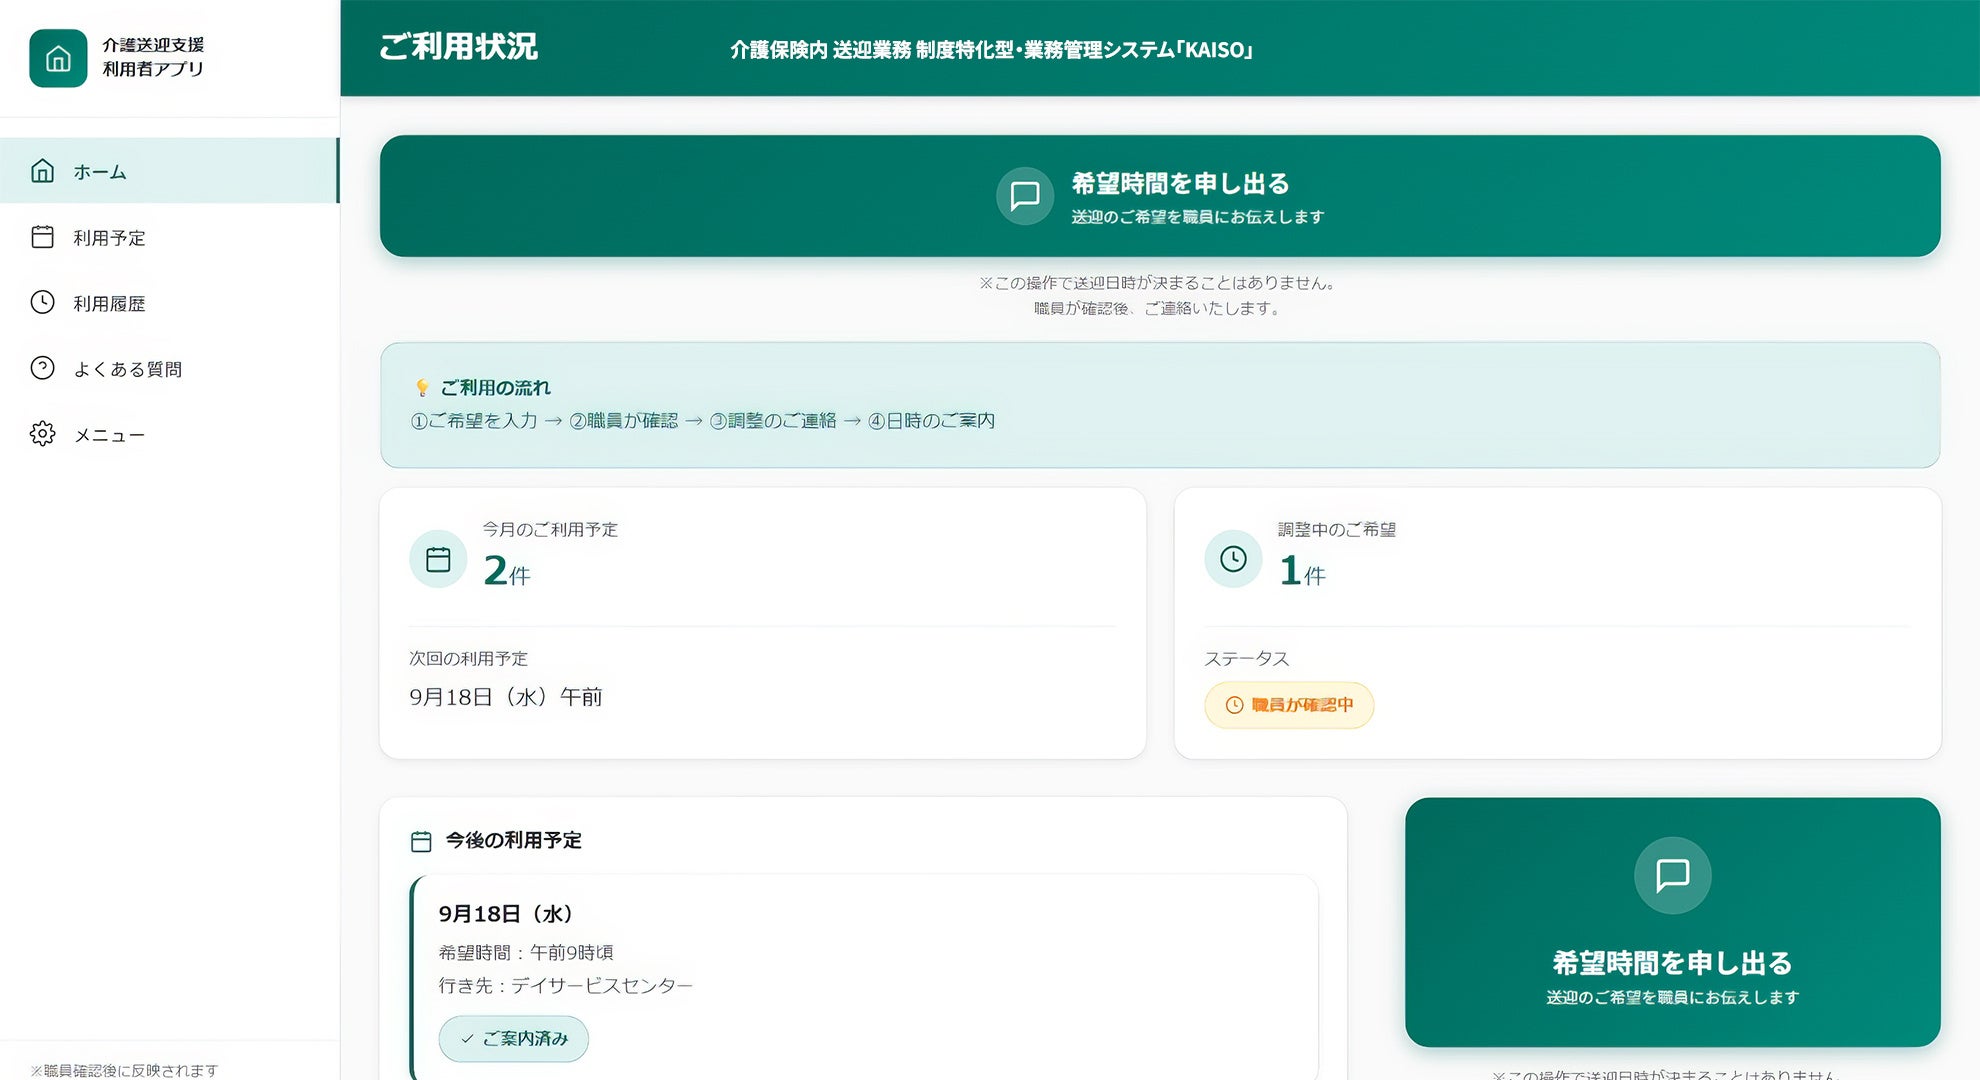This screenshot has width=1980, height=1080.
Task: Open よくある質問 from sidebar
Action: [127, 369]
